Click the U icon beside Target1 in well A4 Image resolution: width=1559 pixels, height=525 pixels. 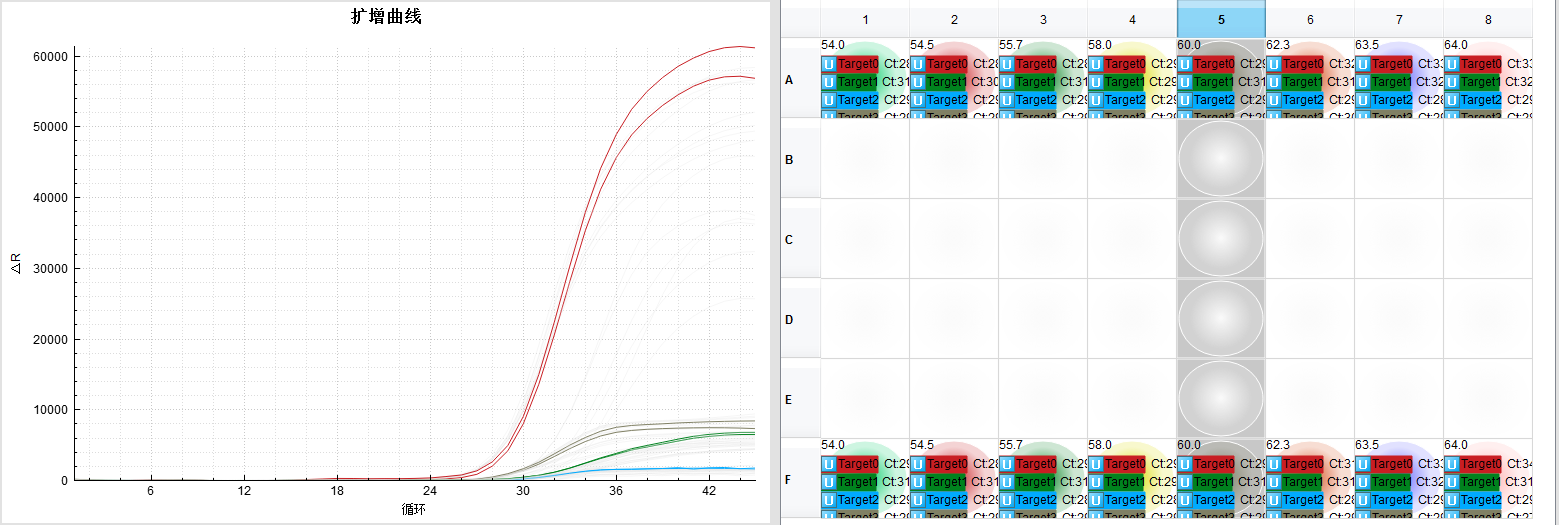point(1095,82)
